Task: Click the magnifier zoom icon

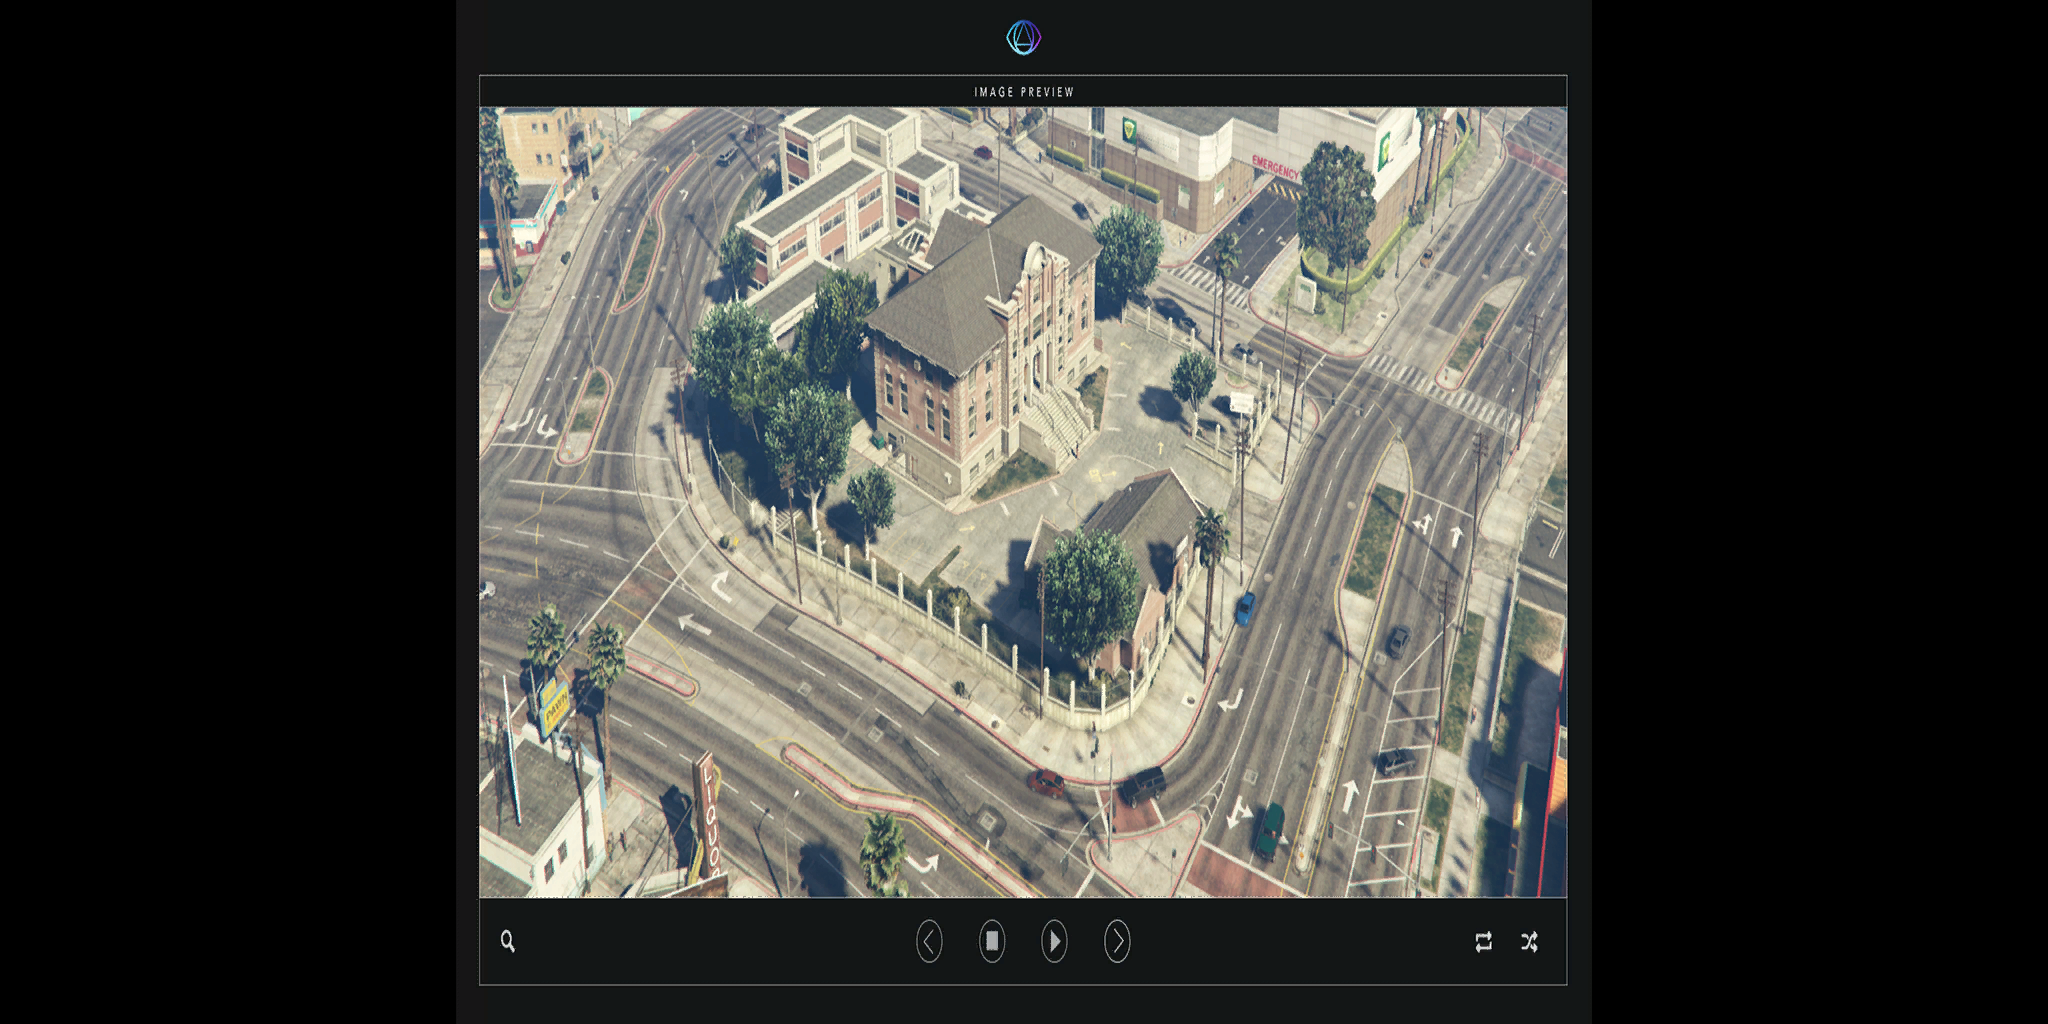Action: (x=508, y=941)
